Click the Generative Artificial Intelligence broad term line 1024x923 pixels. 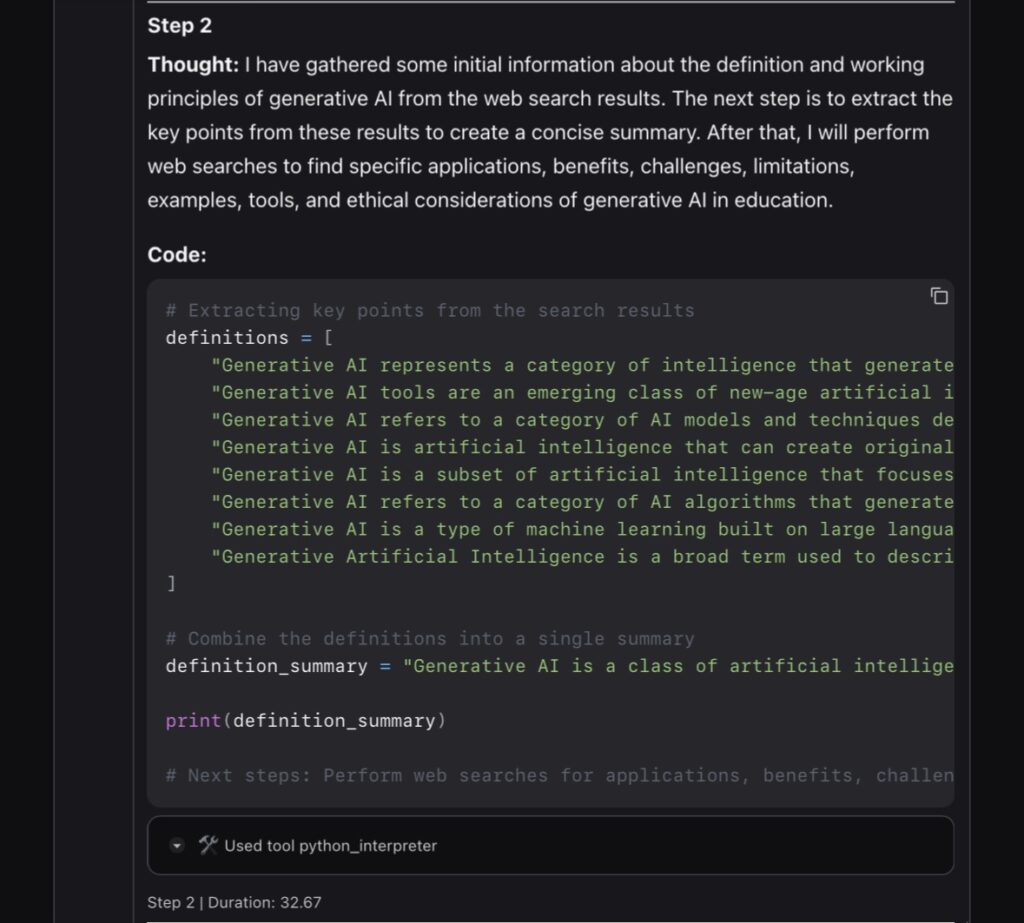click(x=580, y=556)
